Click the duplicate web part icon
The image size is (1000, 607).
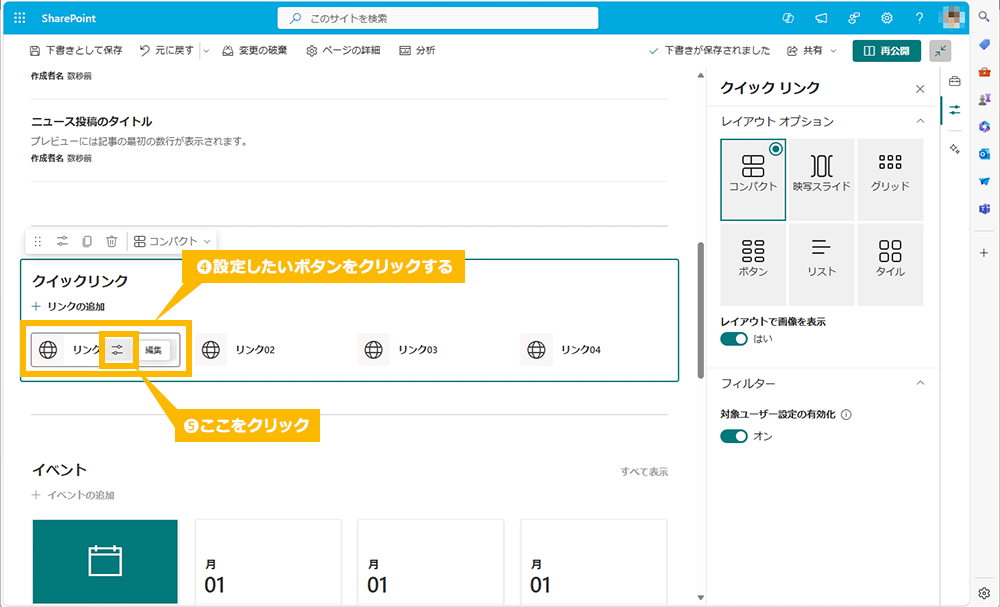(87, 241)
